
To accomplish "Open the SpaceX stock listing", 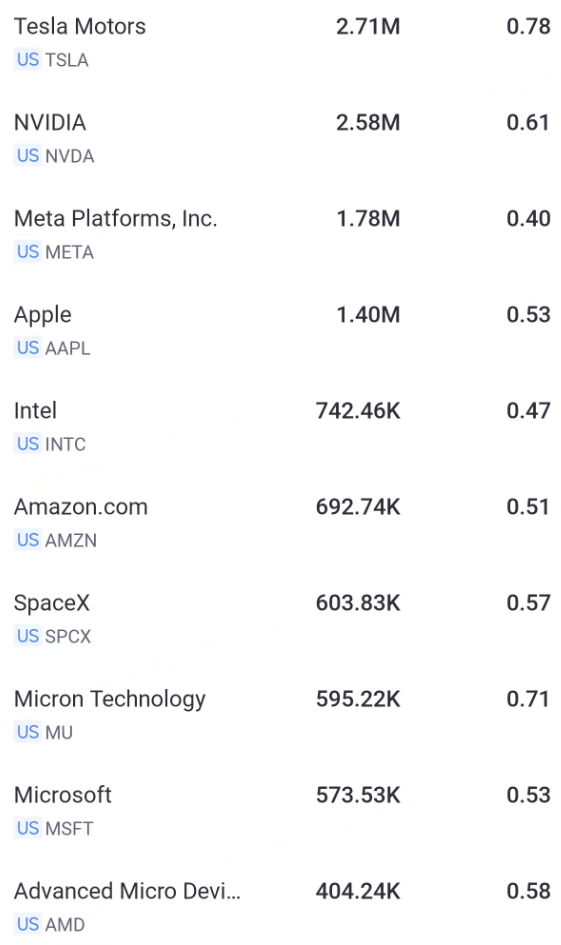I will pyautogui.click(x=280, y=619).
